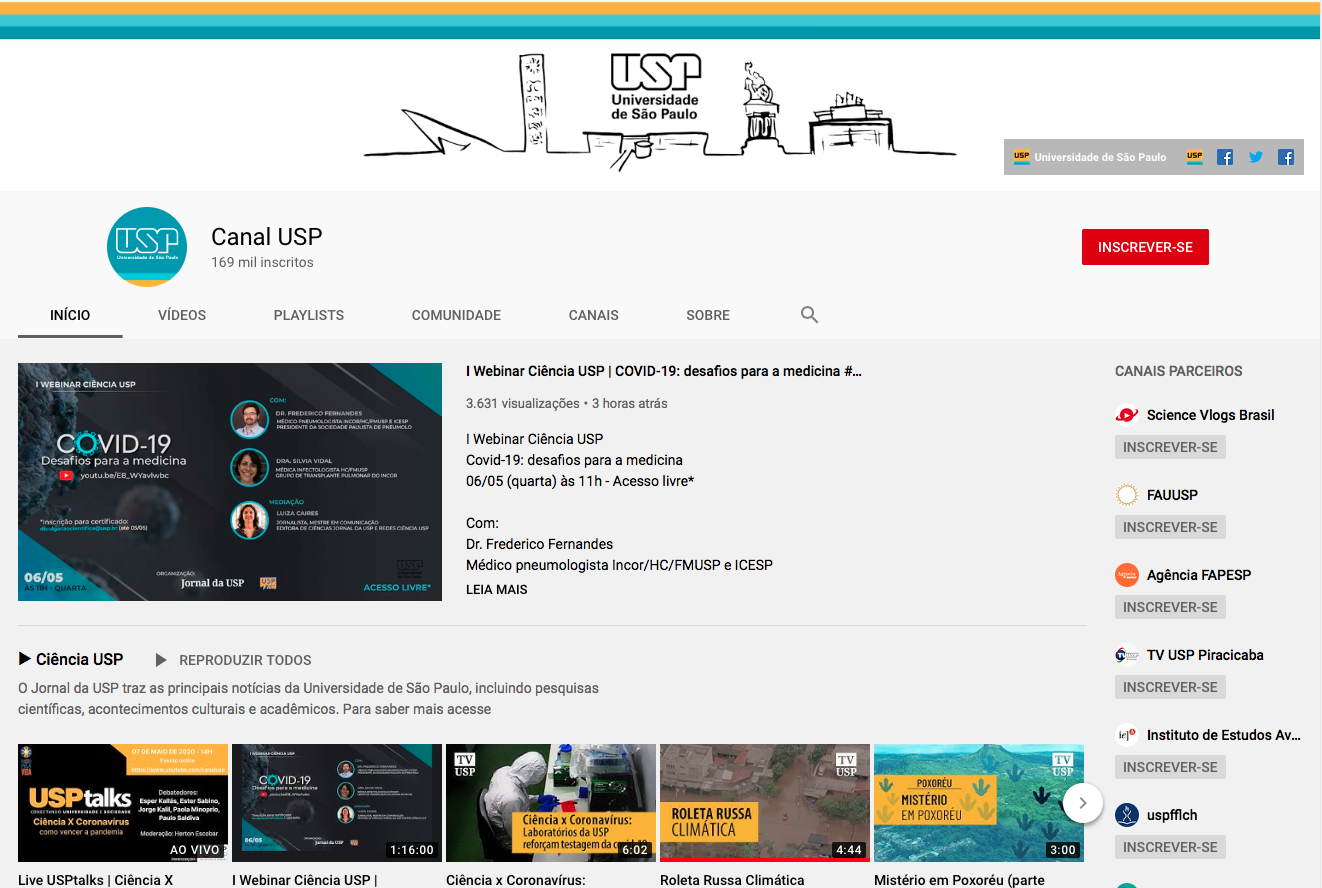
Task: Click INSCREVER-SE under uspfflch
Action: click(x=1170, y=847)
